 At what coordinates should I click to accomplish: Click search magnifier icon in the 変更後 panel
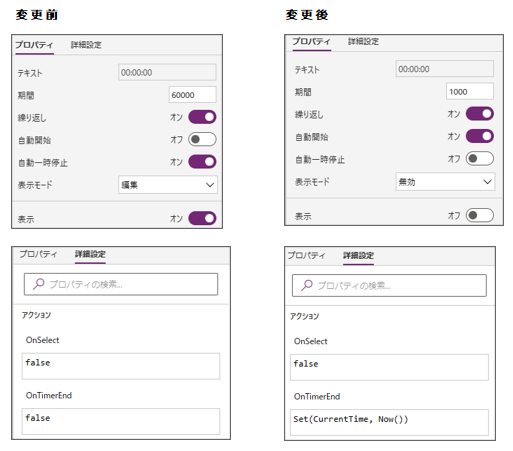point(307,285)
